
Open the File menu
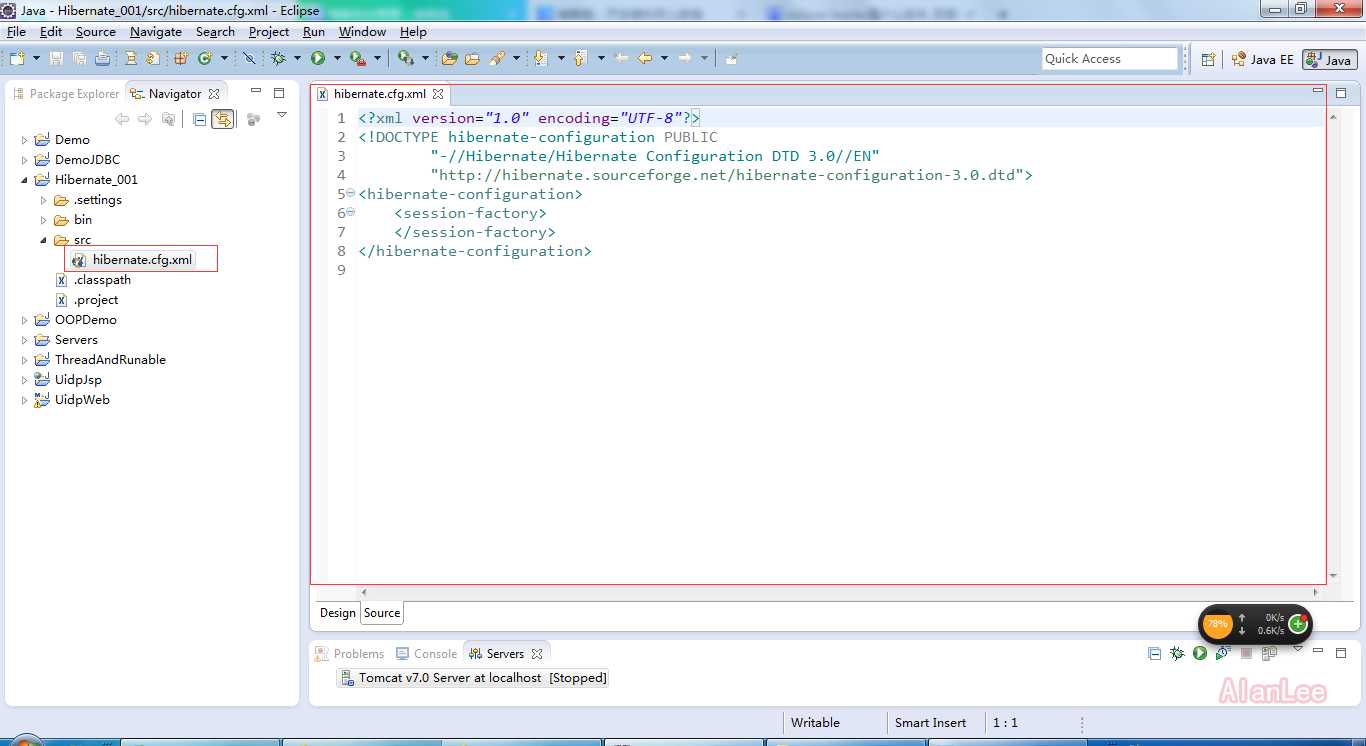point(16,32)
